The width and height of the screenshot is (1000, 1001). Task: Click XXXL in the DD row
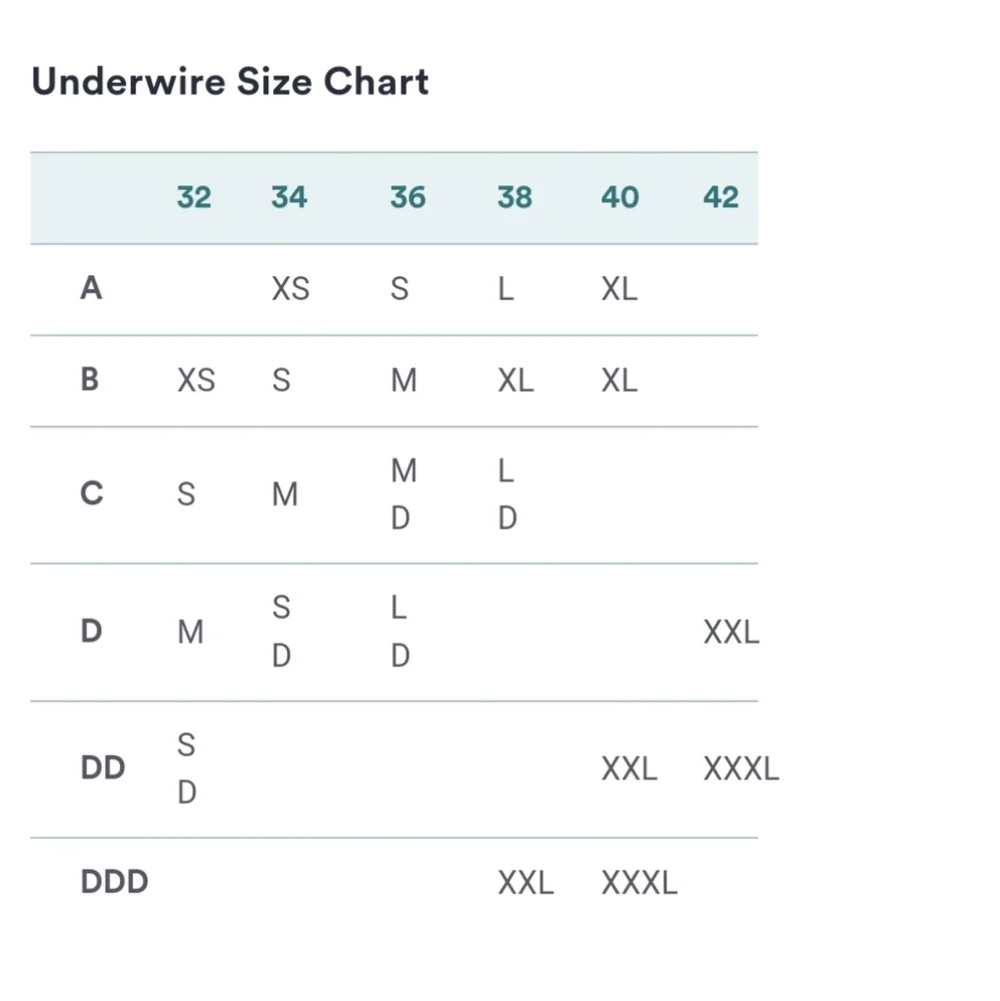pyautogui.click(x=741, y=769)
